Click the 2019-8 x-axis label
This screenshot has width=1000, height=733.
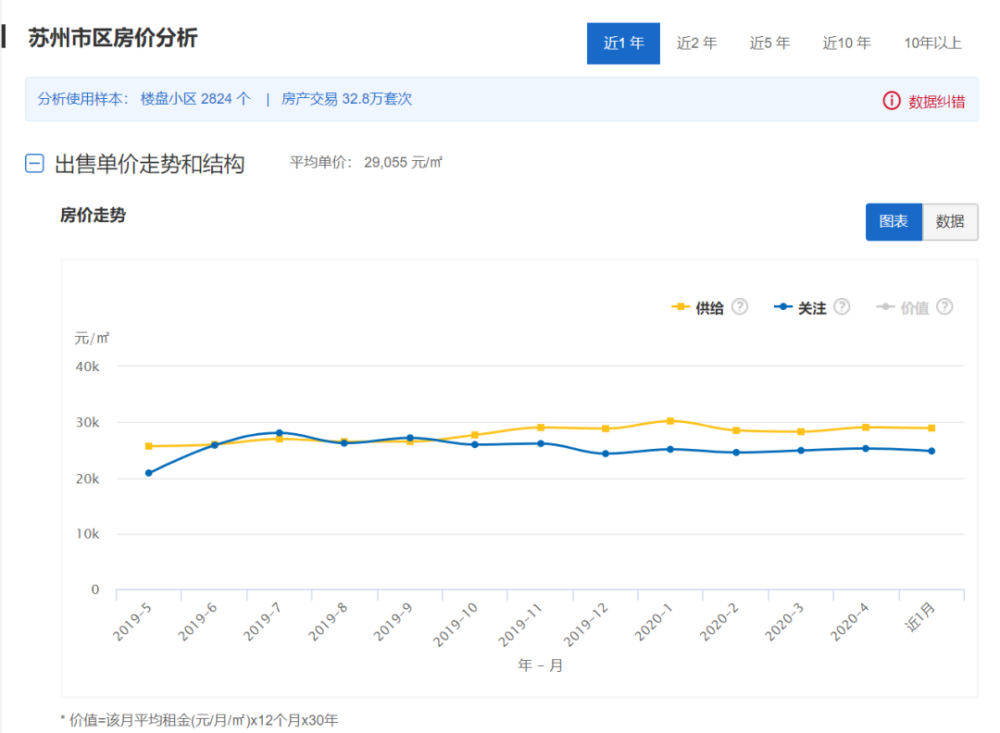(x=328, y=621)
